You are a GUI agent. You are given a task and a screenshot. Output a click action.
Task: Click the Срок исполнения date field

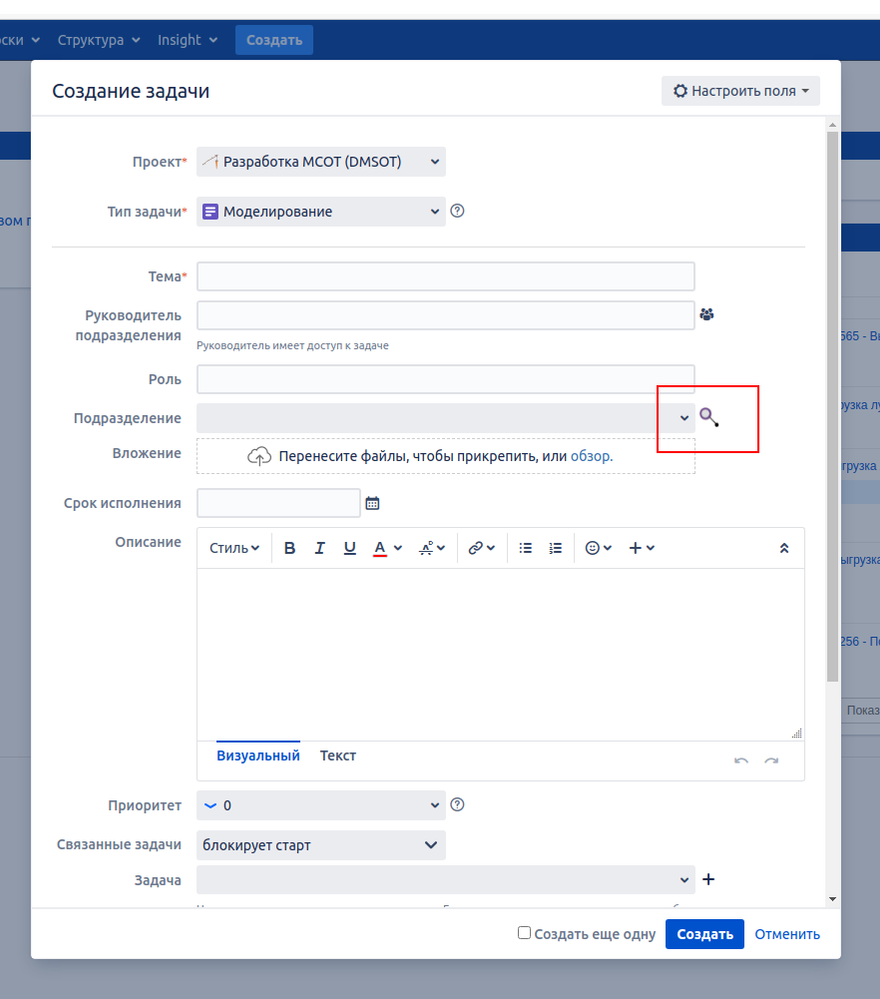pyautogui.click(x=278, y=503)
